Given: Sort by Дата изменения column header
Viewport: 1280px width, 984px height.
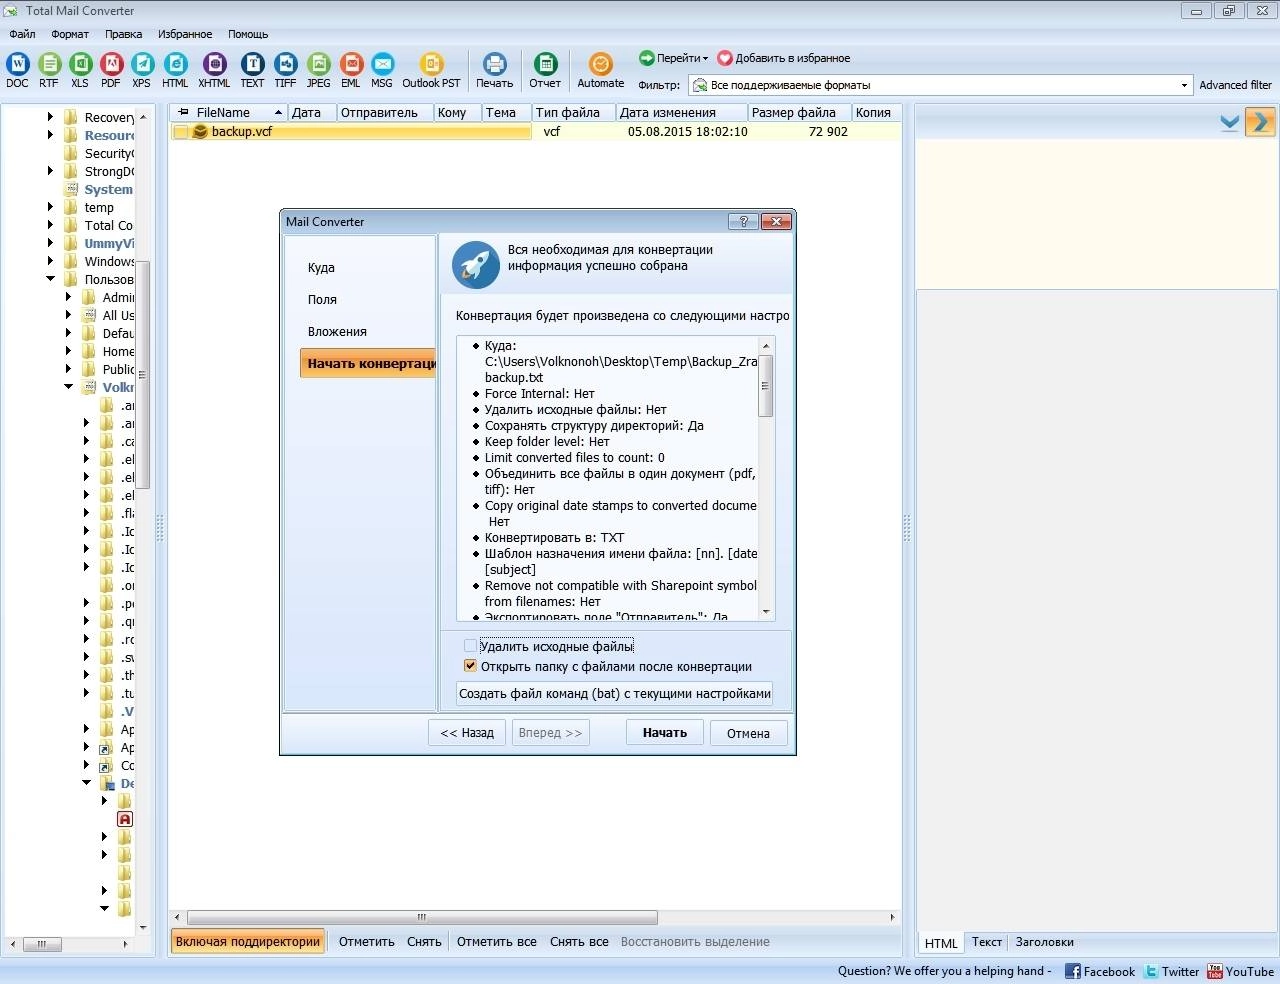Looking at the screenshot, I should click(x=681, y=112).
